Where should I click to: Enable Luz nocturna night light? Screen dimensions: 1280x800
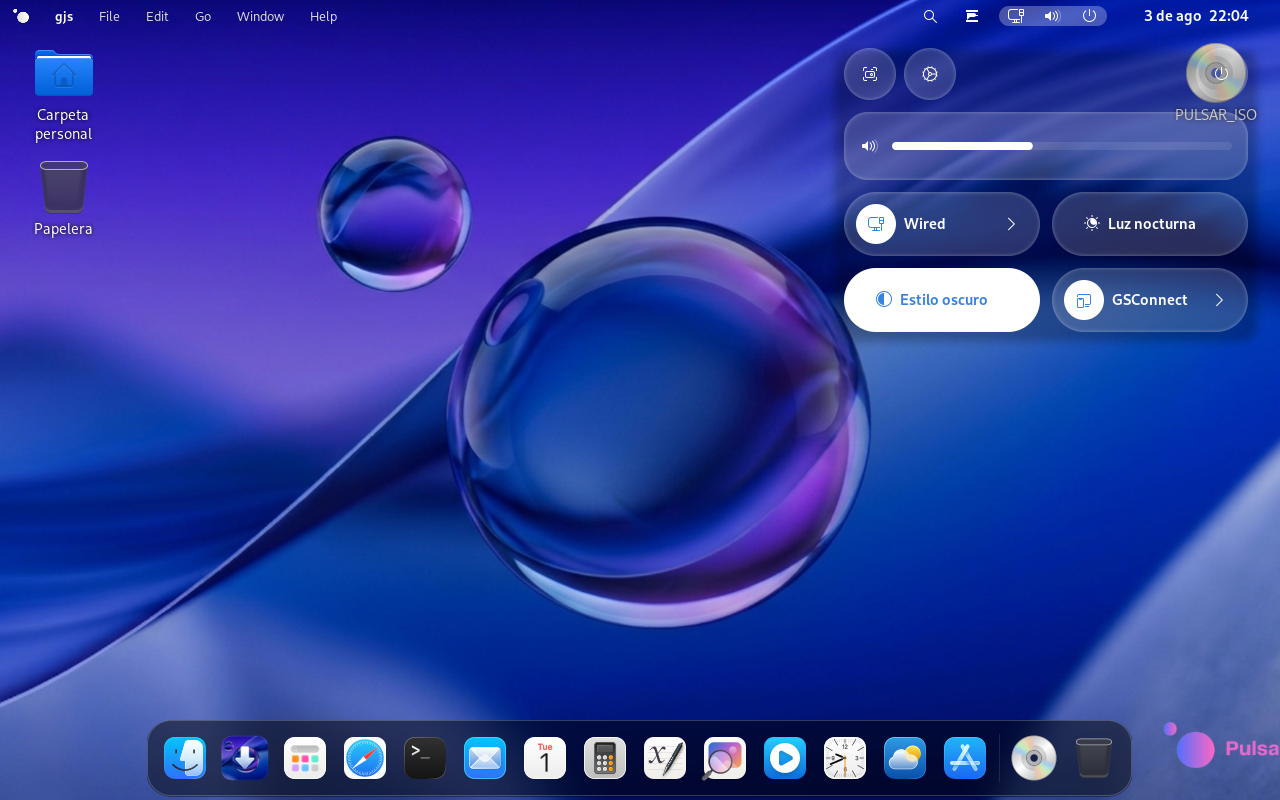[x=1150, y=224]
